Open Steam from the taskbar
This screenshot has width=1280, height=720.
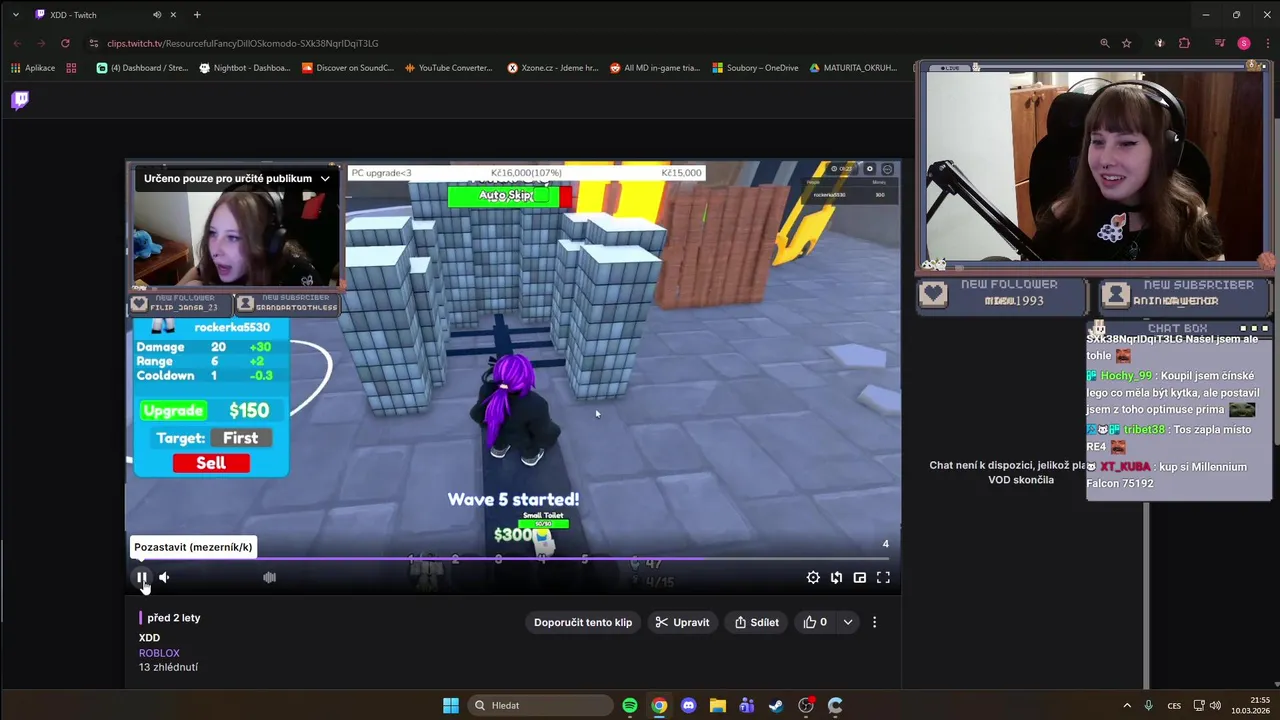click(x=776, y=705)
